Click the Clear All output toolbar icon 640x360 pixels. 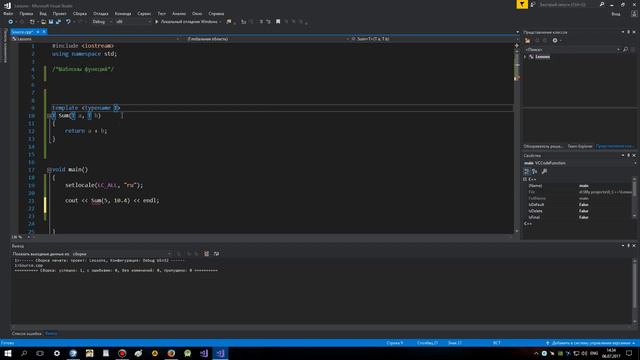pos(207,254)
